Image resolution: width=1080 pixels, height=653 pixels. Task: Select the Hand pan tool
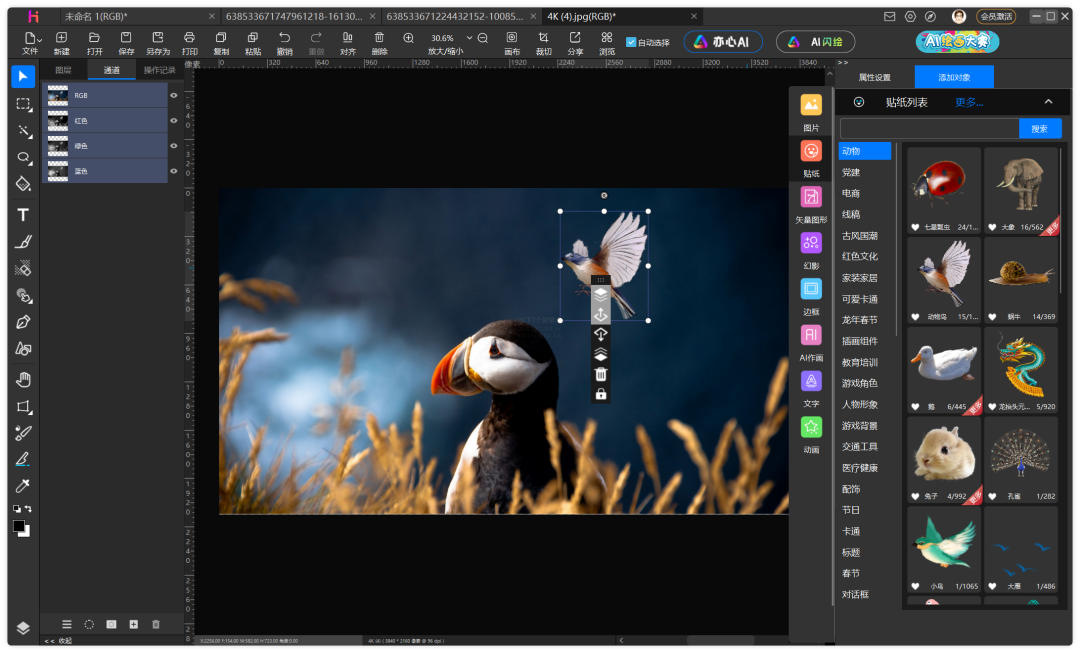coord(23,379)
